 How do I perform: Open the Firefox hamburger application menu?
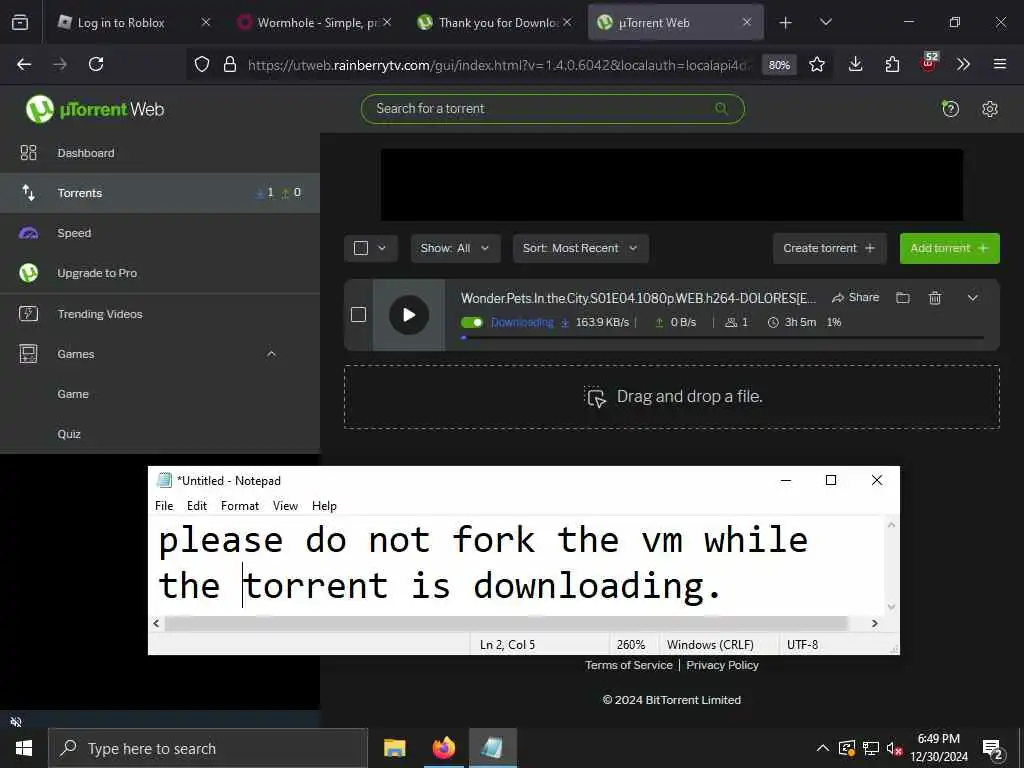coord(999,64)
